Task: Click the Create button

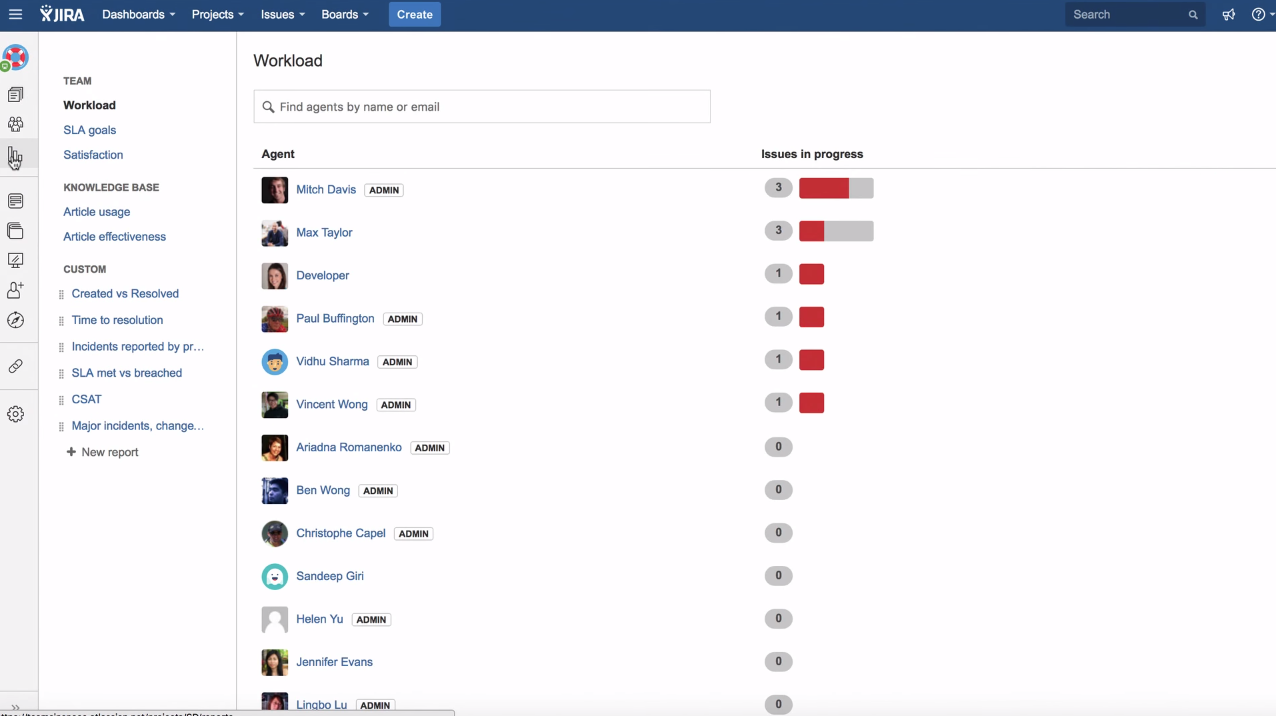Action: pyautogui.click(x=415, y=15)
